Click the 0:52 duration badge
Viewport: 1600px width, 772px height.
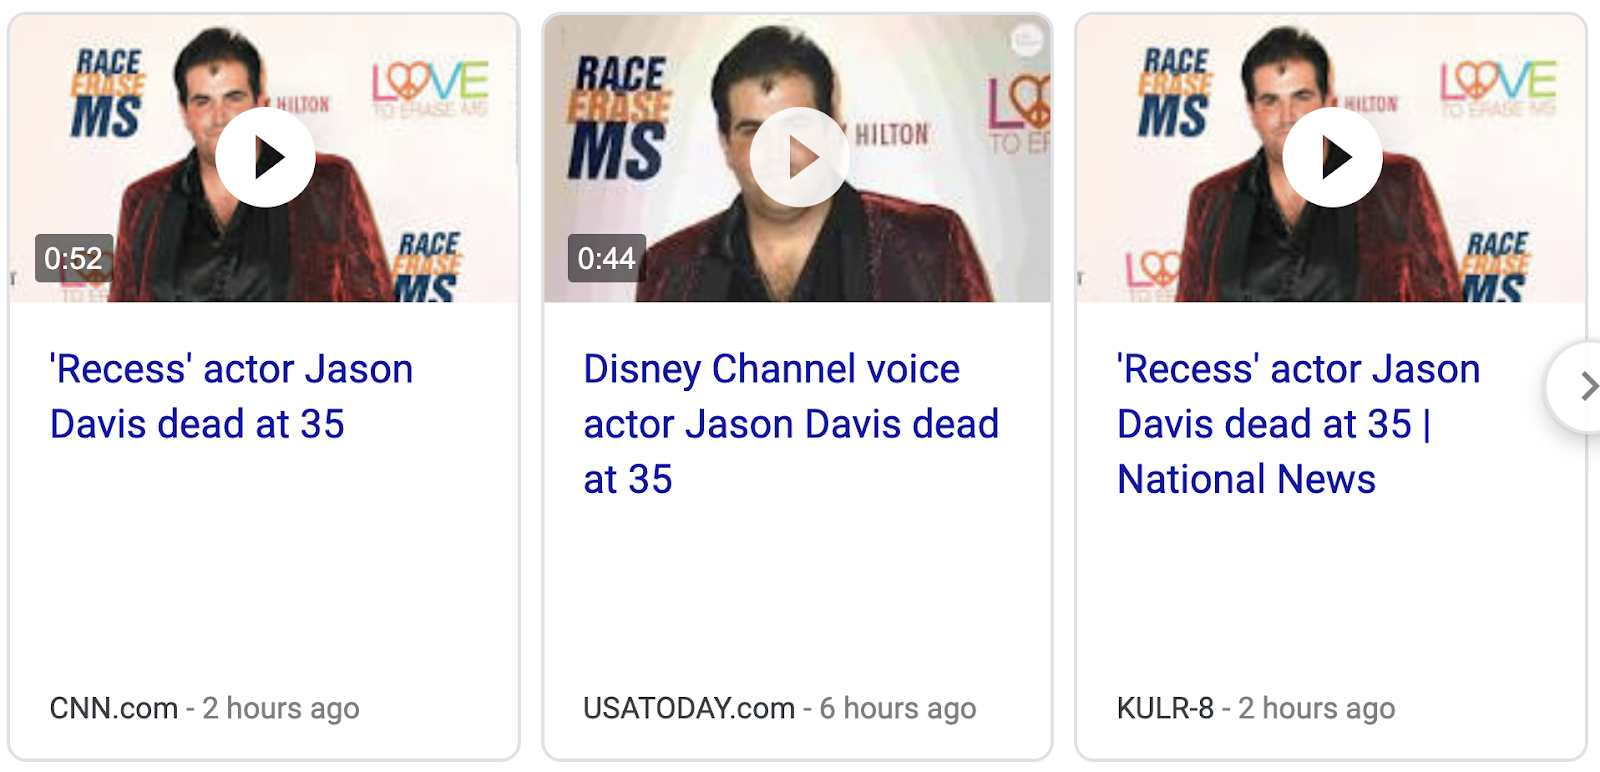pos(73,258)
